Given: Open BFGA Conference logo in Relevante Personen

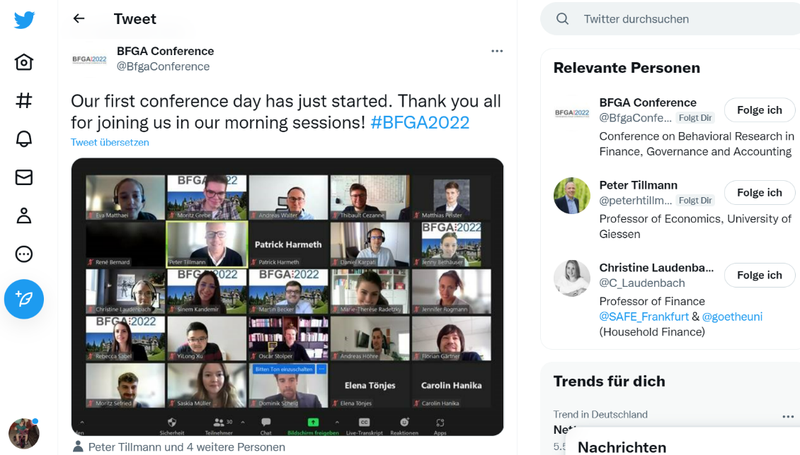Looking at the screenshot, I should pyautogui.click(x=571, y=113).
